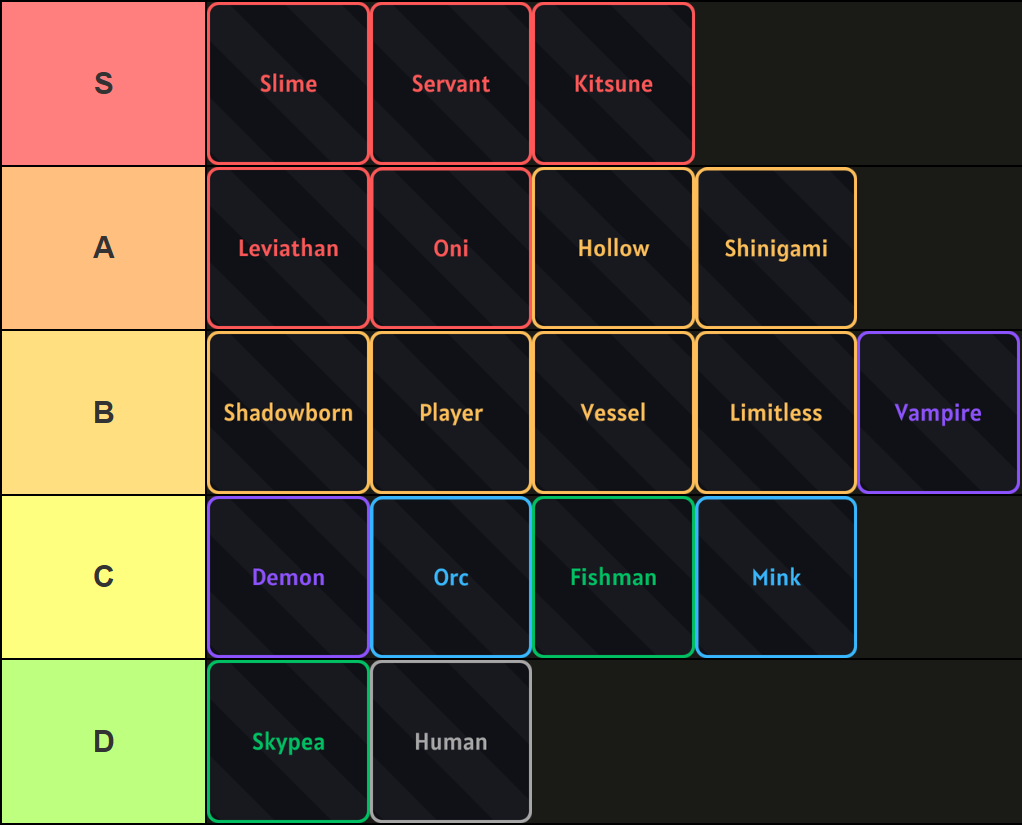Image resolution: width=1022 pixels, height=825 pixels.
Task: Select the Limitless tile
Action: 776,413
